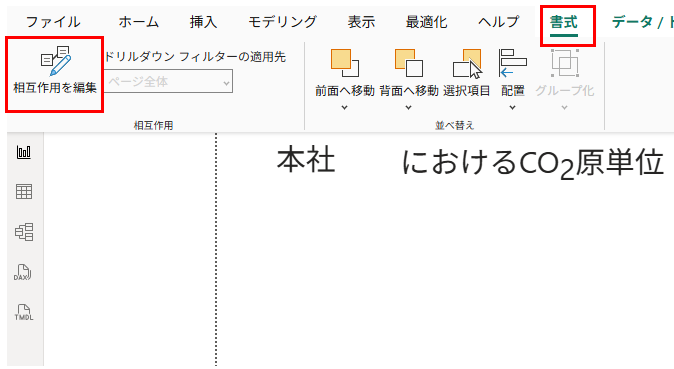Click the ドリルダウン フィルターの適用先 label
The image size is (674, 369).
point(195,57)
